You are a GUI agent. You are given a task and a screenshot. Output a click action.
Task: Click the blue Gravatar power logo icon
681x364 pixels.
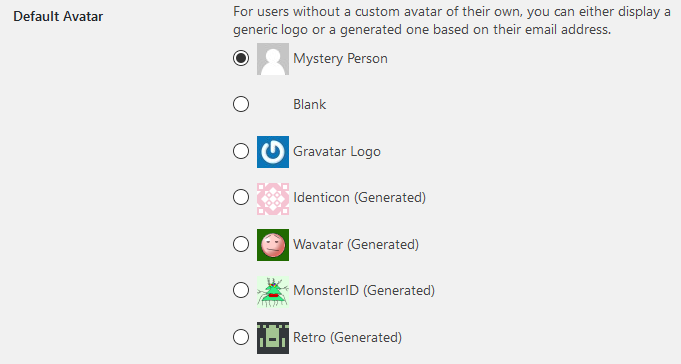273,152
